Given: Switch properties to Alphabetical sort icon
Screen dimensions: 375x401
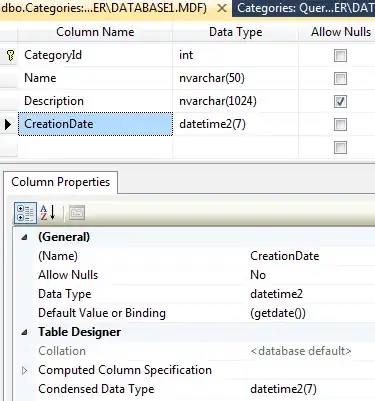Looking at the screenshot, I should 48,213.
